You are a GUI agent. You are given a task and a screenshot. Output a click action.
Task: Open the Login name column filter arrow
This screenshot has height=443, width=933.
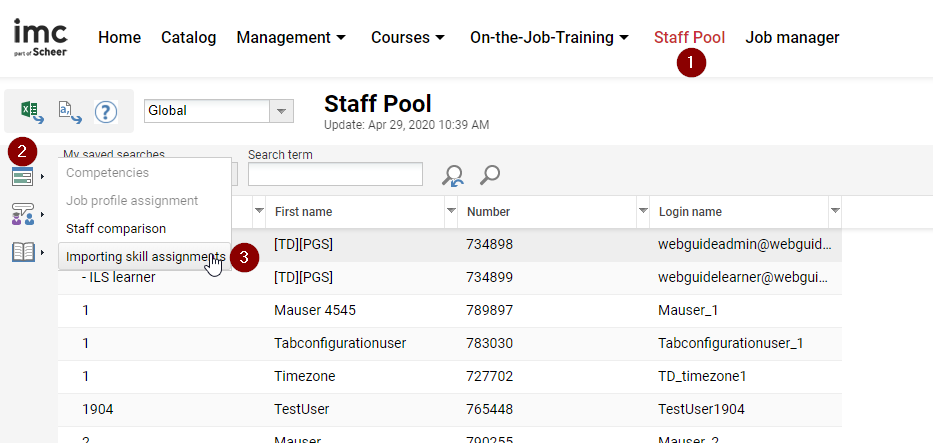click(x=835, y=211)
